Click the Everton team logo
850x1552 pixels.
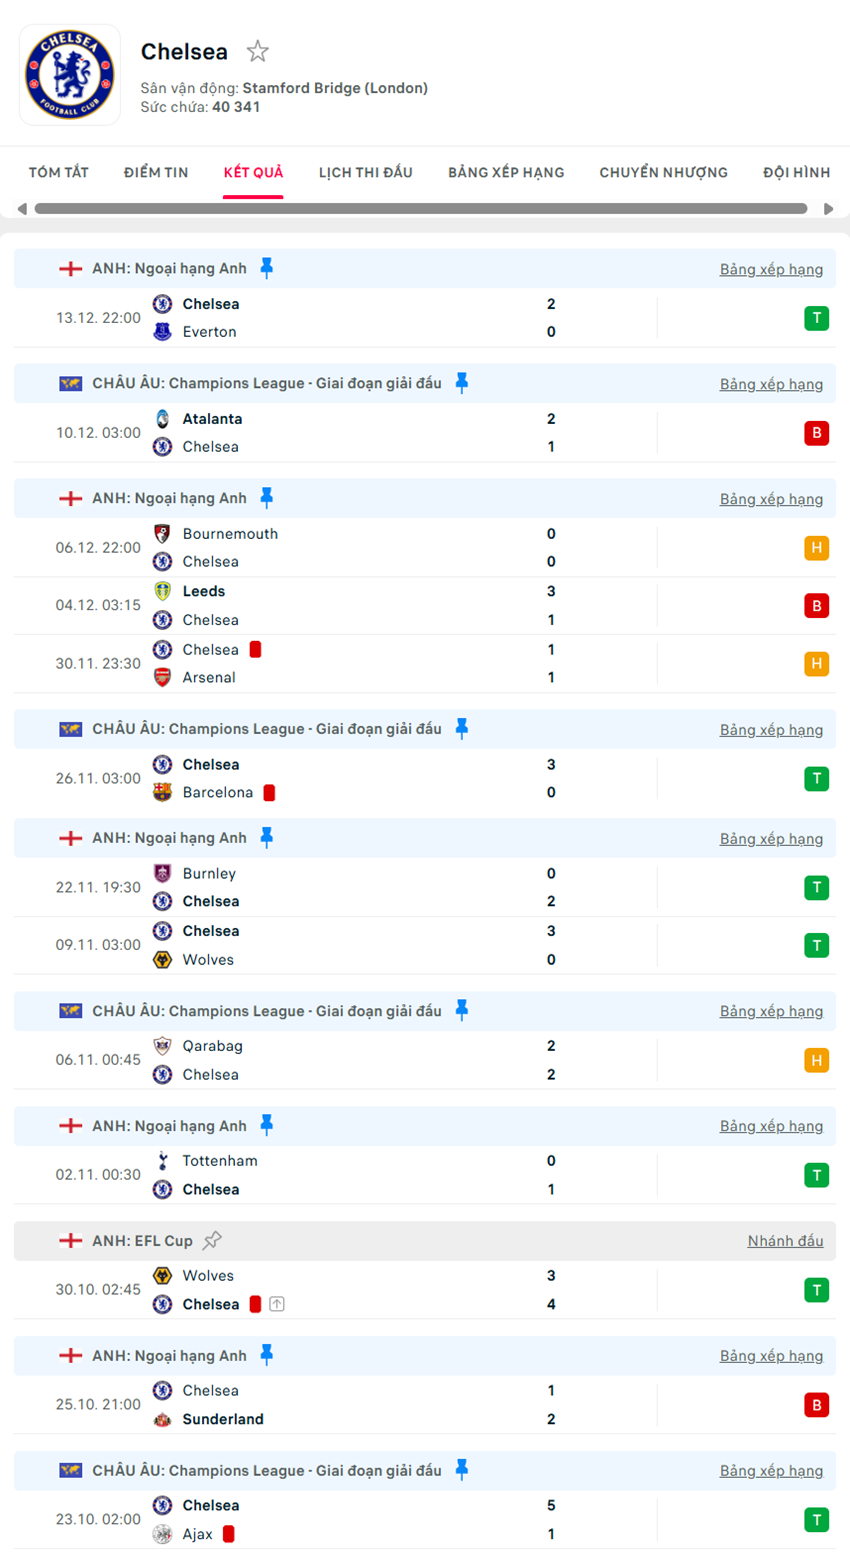163,331
